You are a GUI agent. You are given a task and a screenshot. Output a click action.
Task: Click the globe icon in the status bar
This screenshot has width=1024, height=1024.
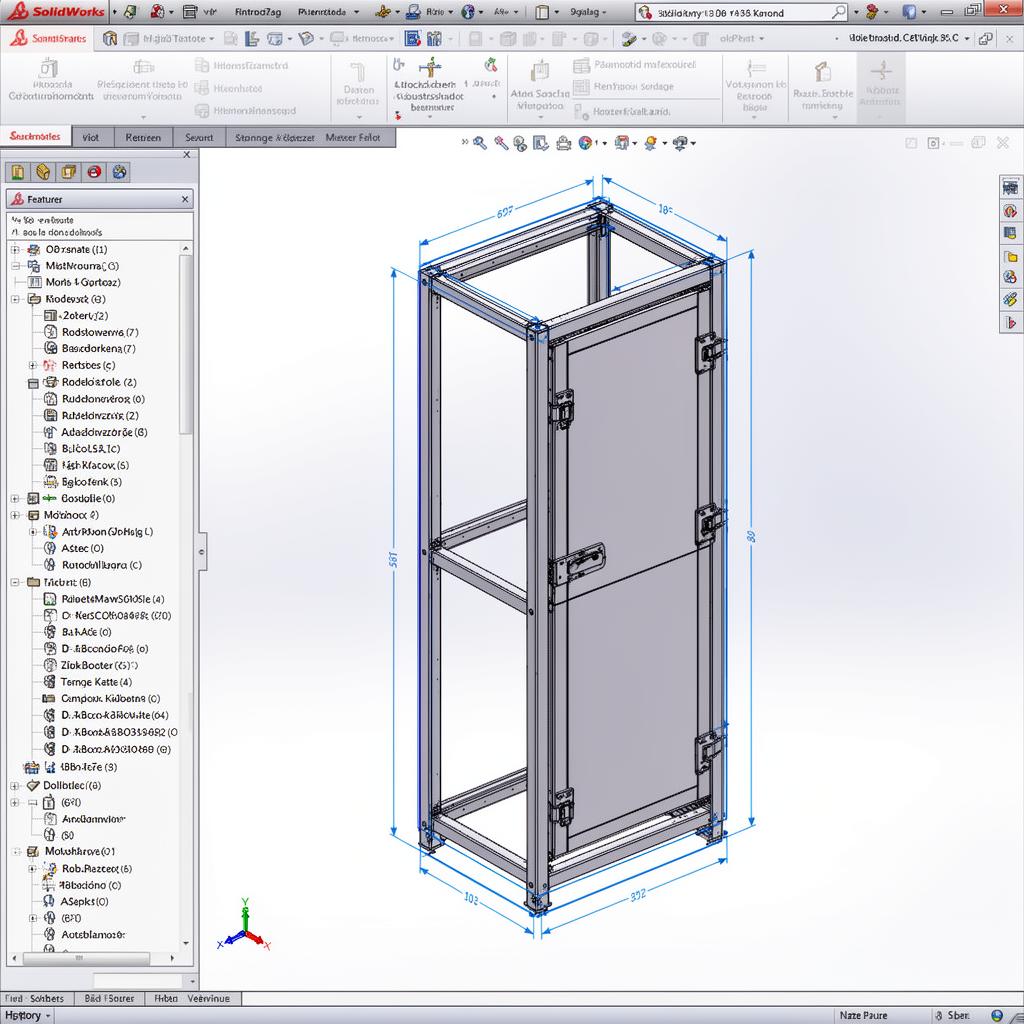(997, 1016)
